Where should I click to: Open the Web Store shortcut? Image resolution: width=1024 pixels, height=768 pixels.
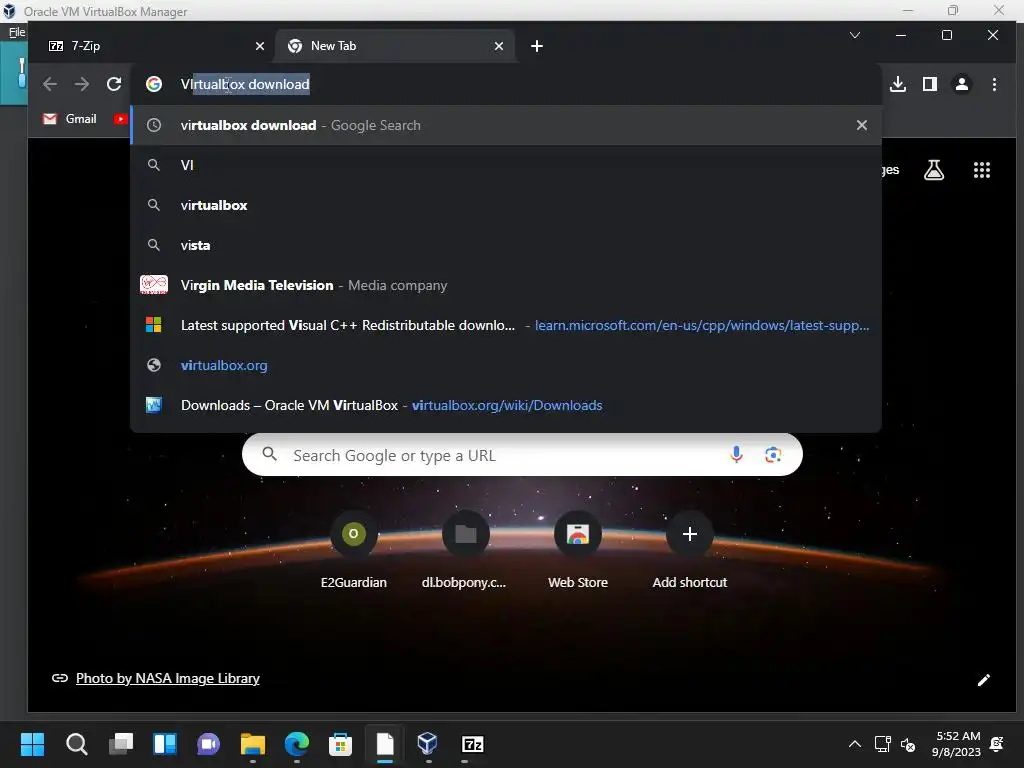tap(577, 551)
